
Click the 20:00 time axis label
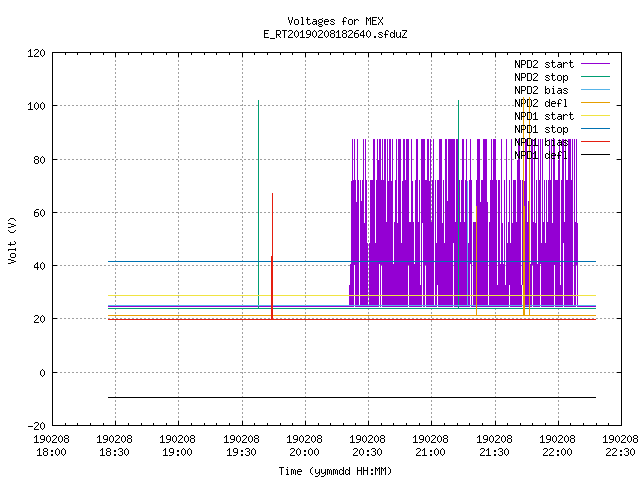[304, 452]
